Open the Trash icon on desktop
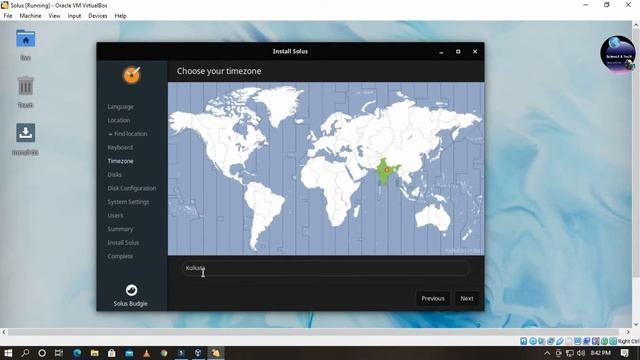640x360 pixels. point(25,86)
